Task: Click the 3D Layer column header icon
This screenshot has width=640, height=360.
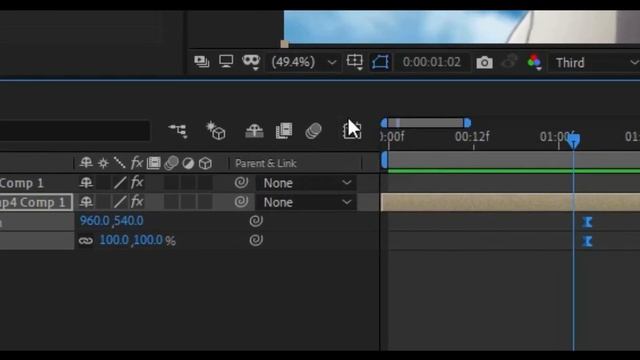Action: (205, 163)
